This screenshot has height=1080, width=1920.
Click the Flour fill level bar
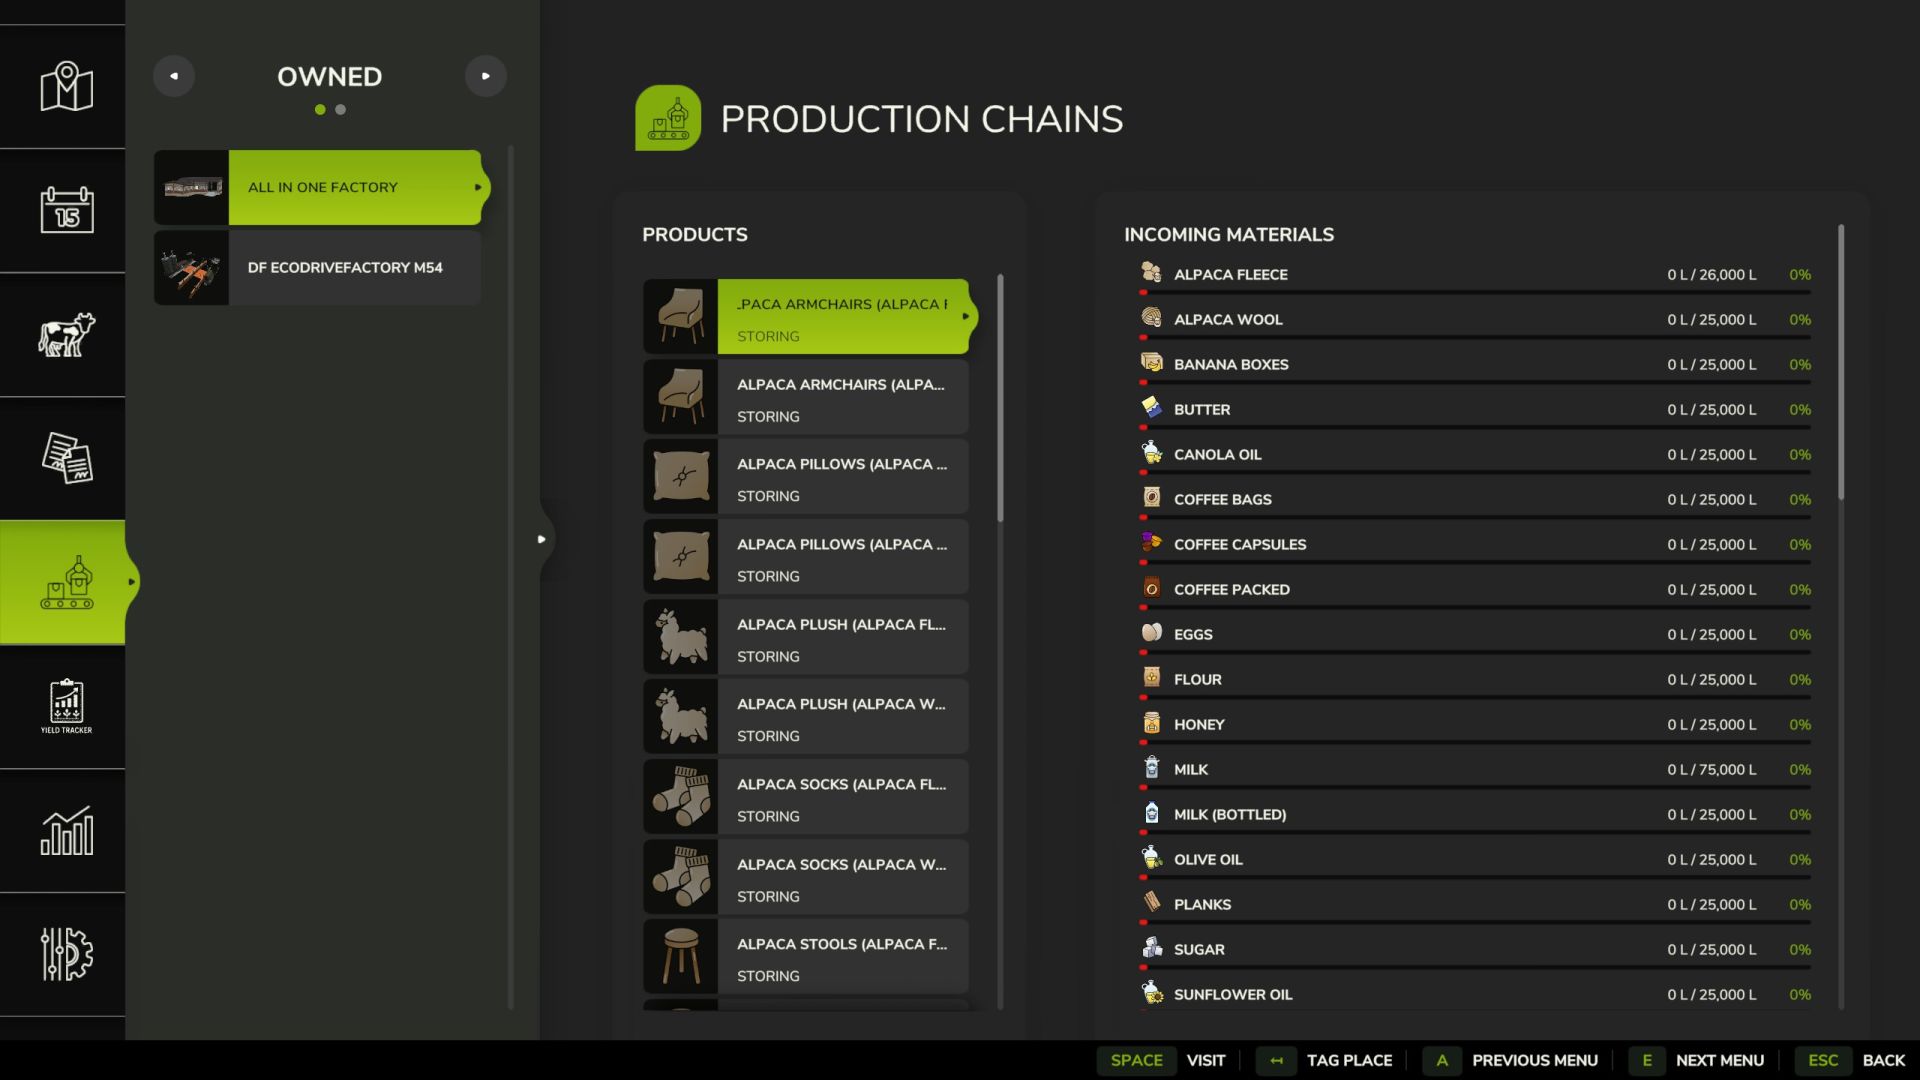pos(1475,697)
